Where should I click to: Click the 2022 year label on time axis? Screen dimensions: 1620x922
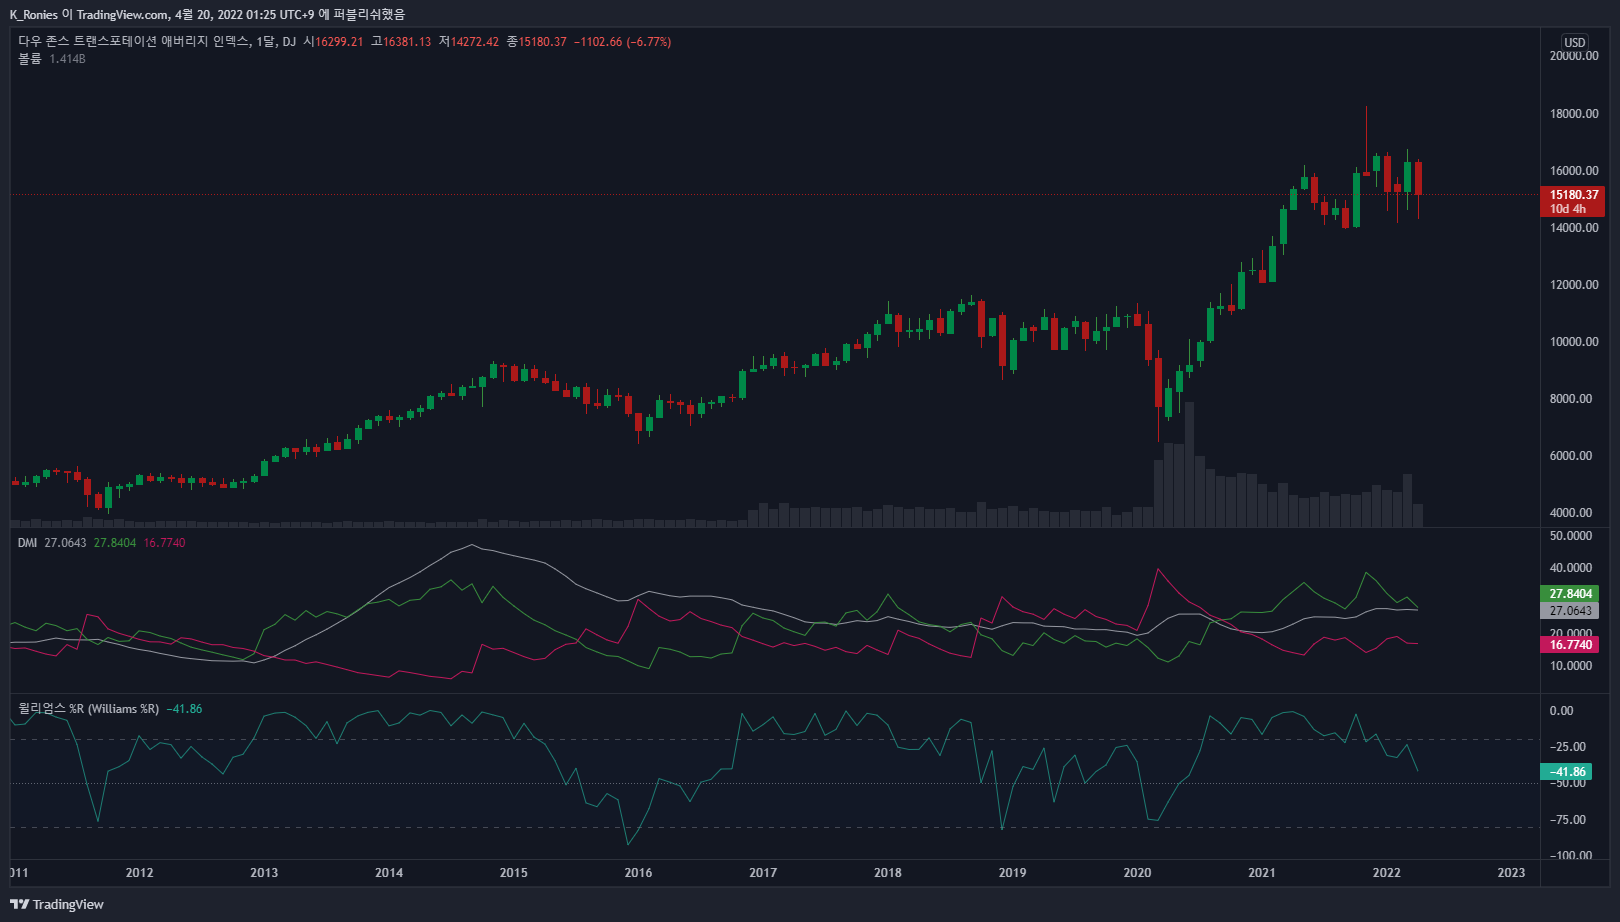[x=1386, y=873]
